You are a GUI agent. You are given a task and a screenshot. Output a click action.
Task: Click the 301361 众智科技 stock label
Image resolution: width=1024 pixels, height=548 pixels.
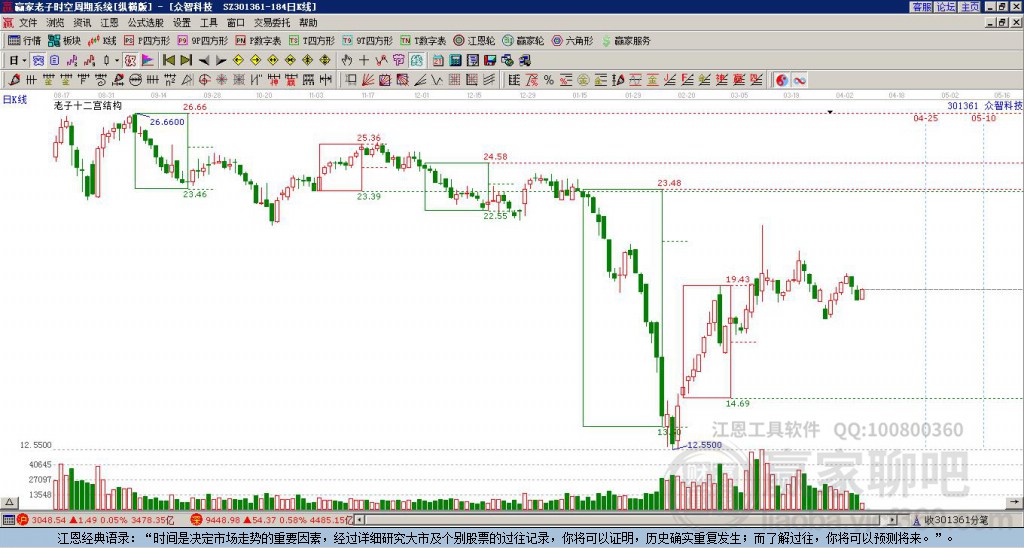tap(985, 106)
